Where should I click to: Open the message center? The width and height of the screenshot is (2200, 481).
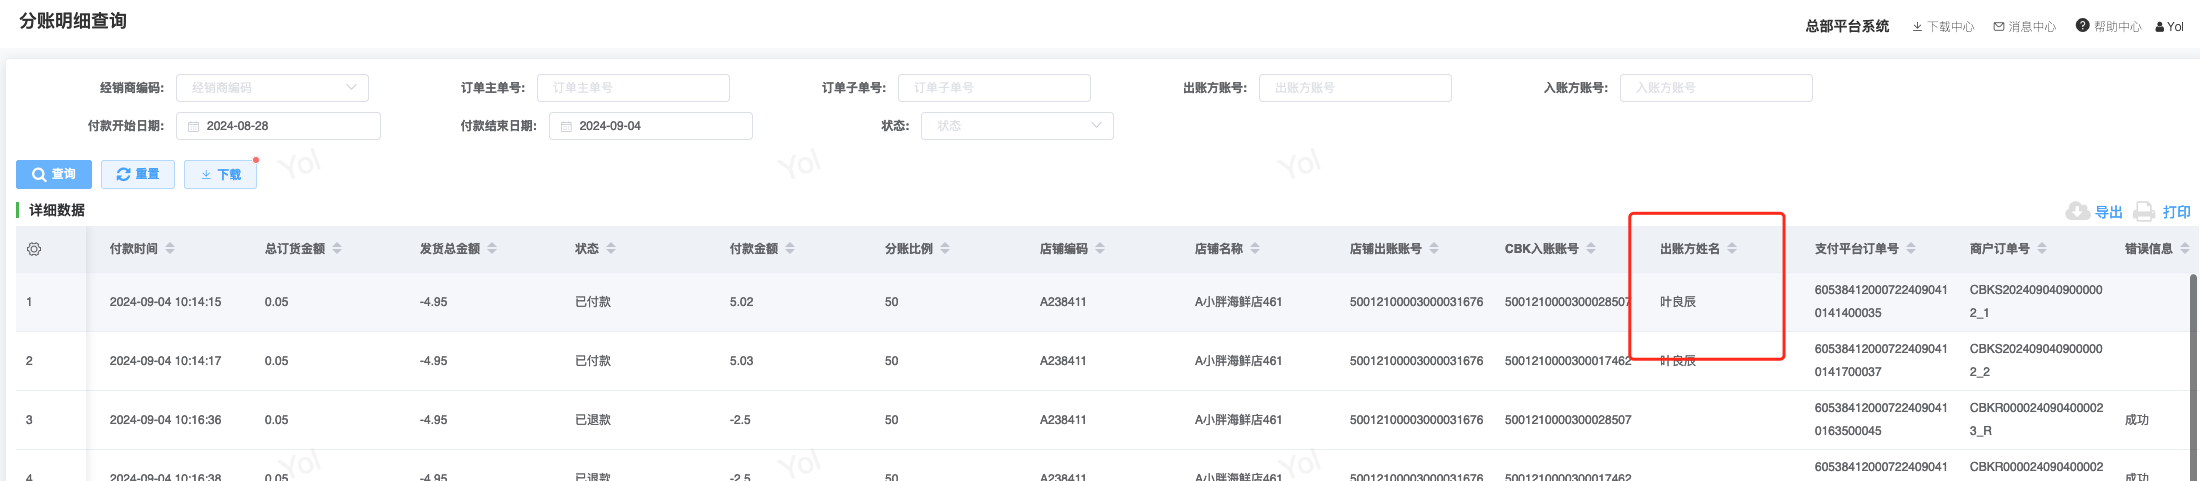click(x=2025, y=26)
